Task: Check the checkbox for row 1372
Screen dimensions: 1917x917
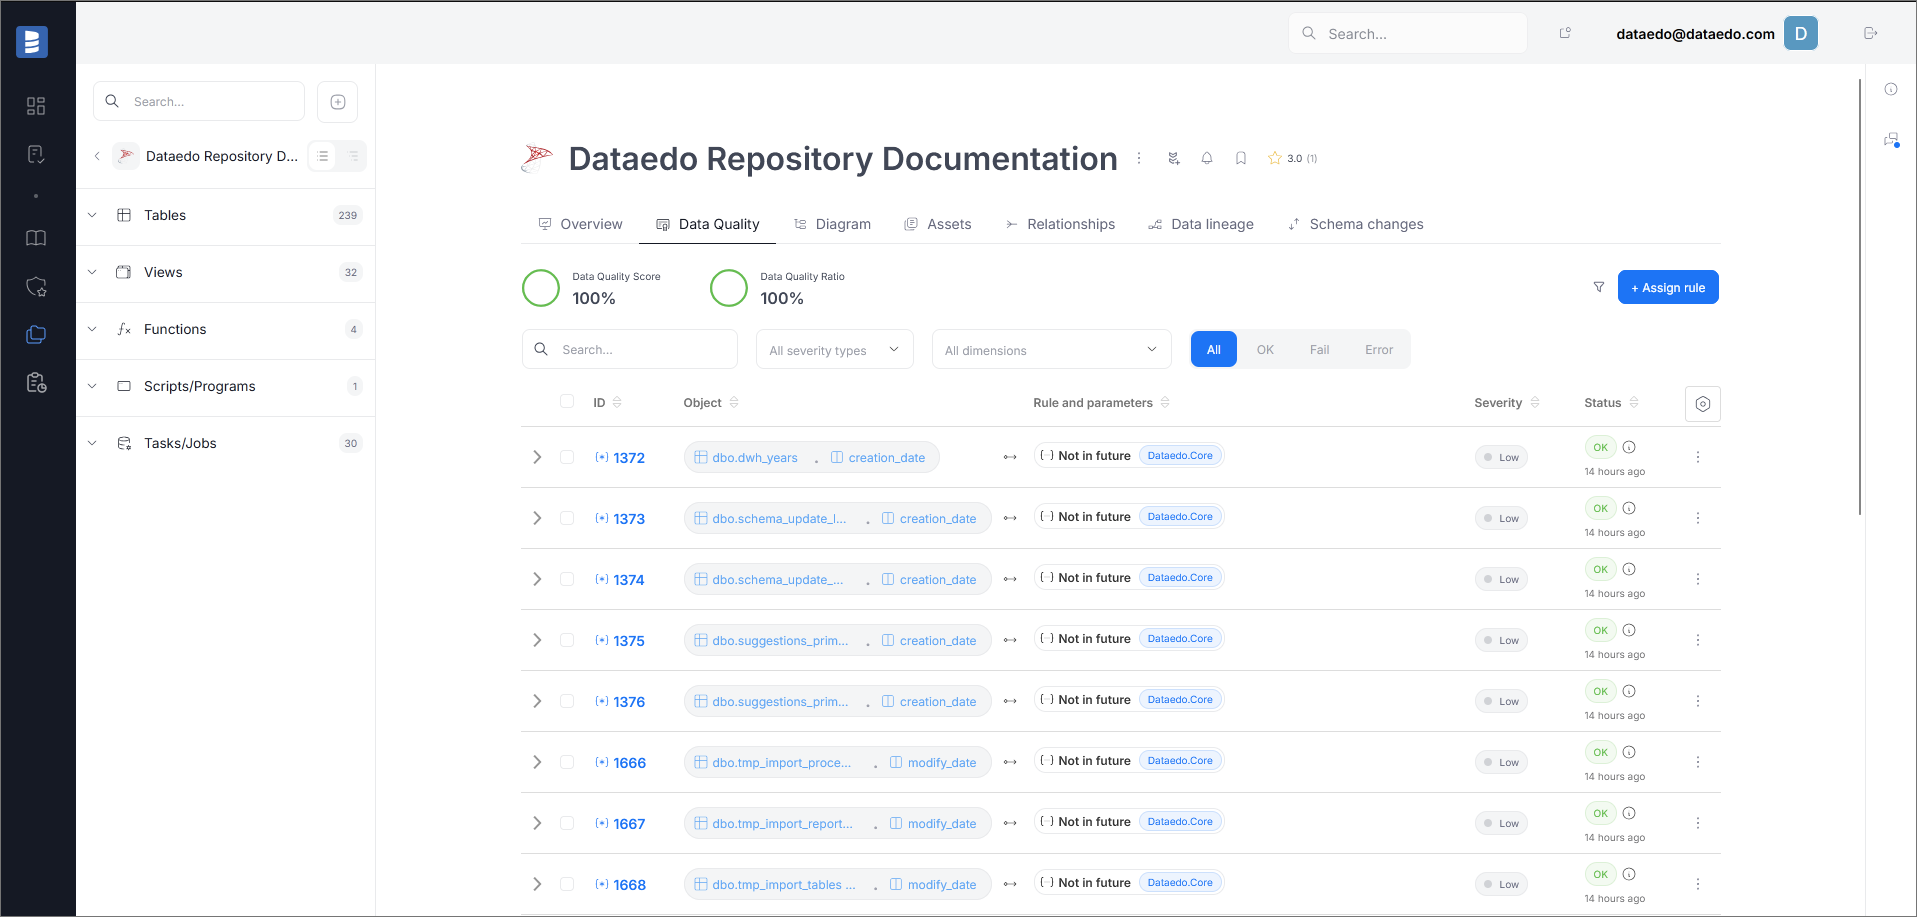Action: [x=567, y=457]
